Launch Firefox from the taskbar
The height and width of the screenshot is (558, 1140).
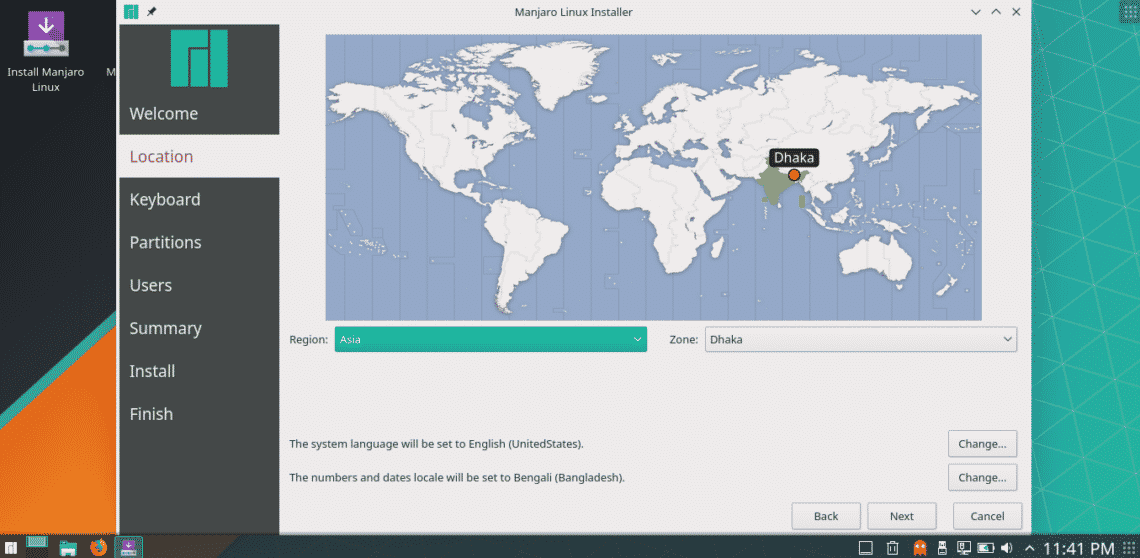[x=98, y=547]
